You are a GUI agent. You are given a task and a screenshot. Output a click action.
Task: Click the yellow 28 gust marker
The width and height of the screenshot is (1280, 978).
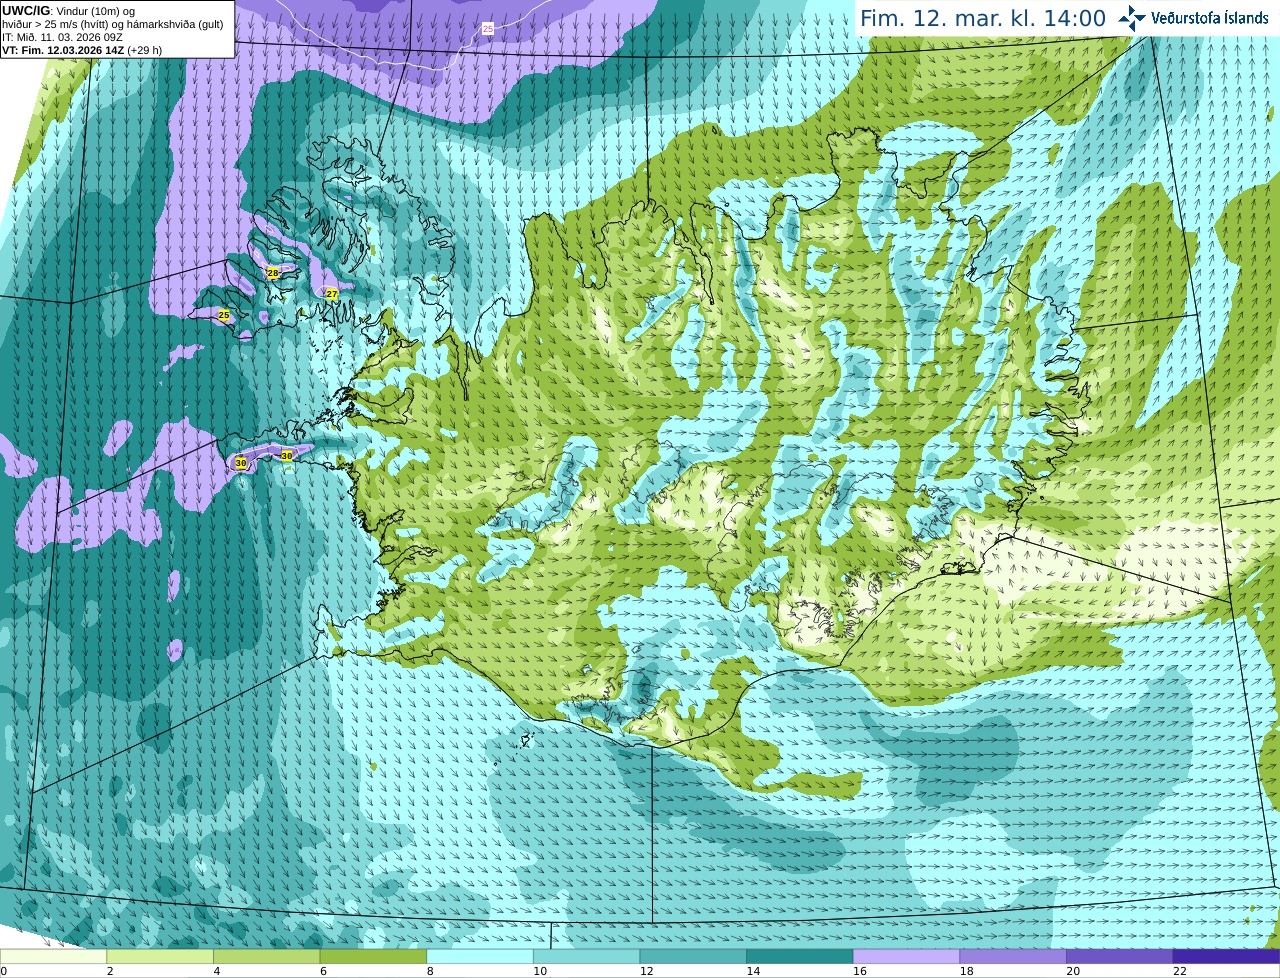point(273,273)
